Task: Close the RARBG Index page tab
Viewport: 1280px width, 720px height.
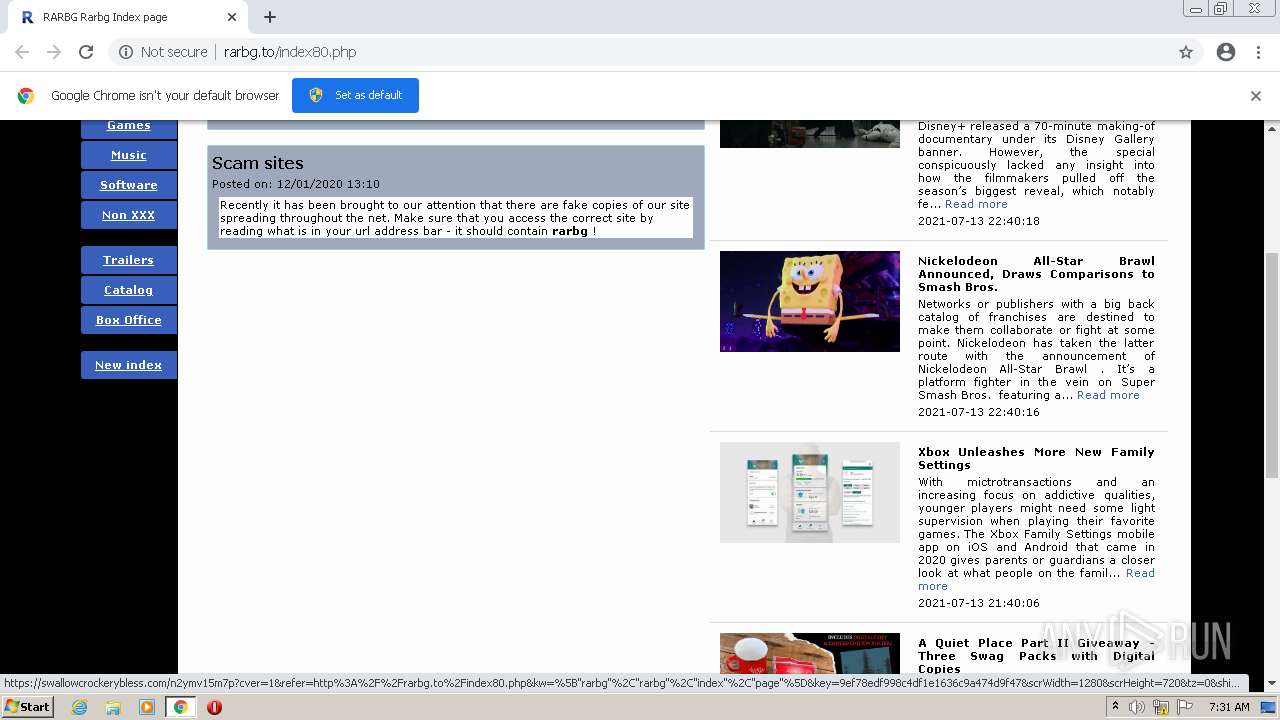Action: 231,17
